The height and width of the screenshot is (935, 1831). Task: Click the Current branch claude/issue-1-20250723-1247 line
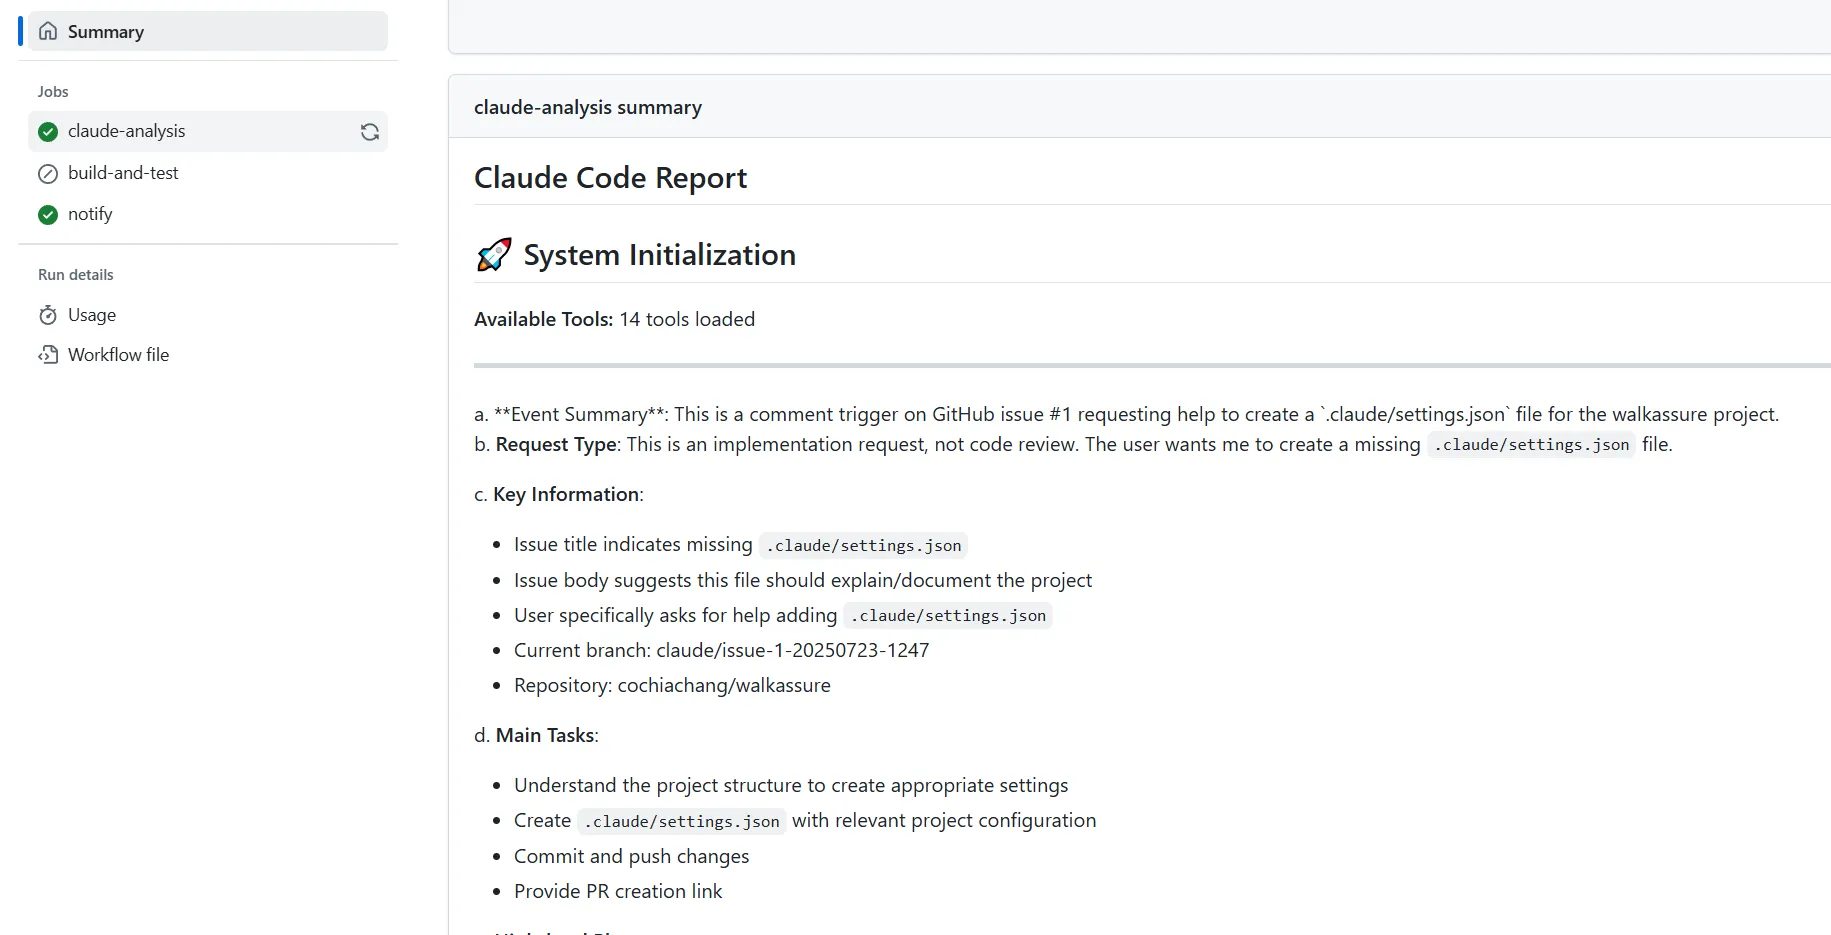721,650
